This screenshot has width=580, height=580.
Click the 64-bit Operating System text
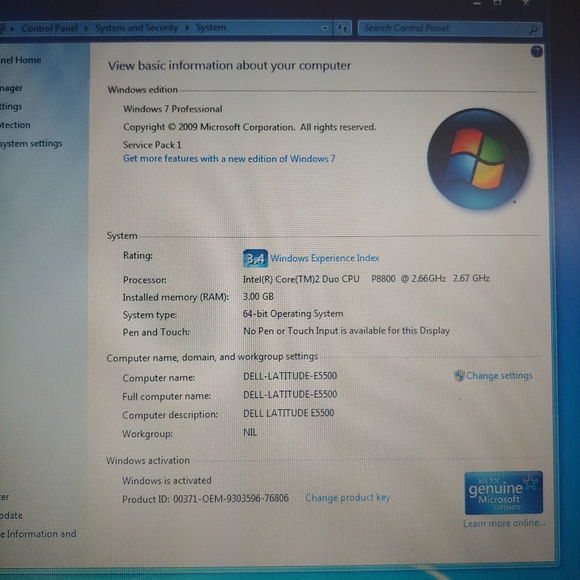(293, 314)
